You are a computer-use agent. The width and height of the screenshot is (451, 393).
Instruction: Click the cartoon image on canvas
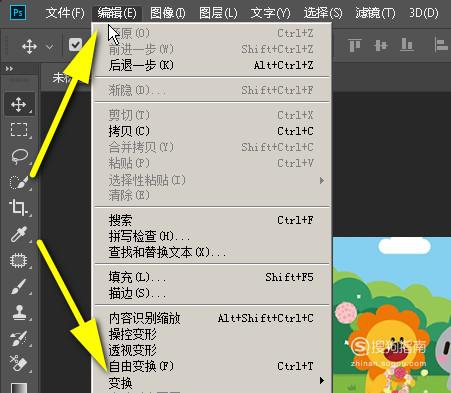pyautogui.click(x=392, y=315)
